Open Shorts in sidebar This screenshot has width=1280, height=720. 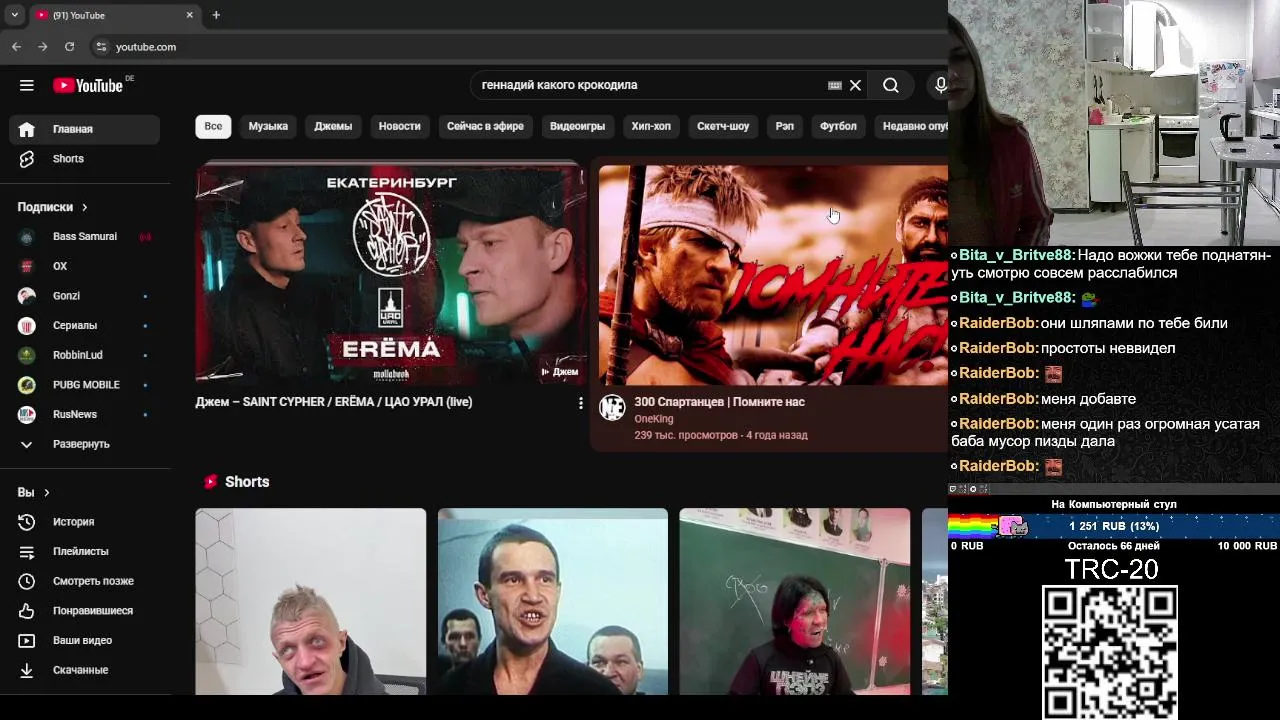(x=85, y=159)
